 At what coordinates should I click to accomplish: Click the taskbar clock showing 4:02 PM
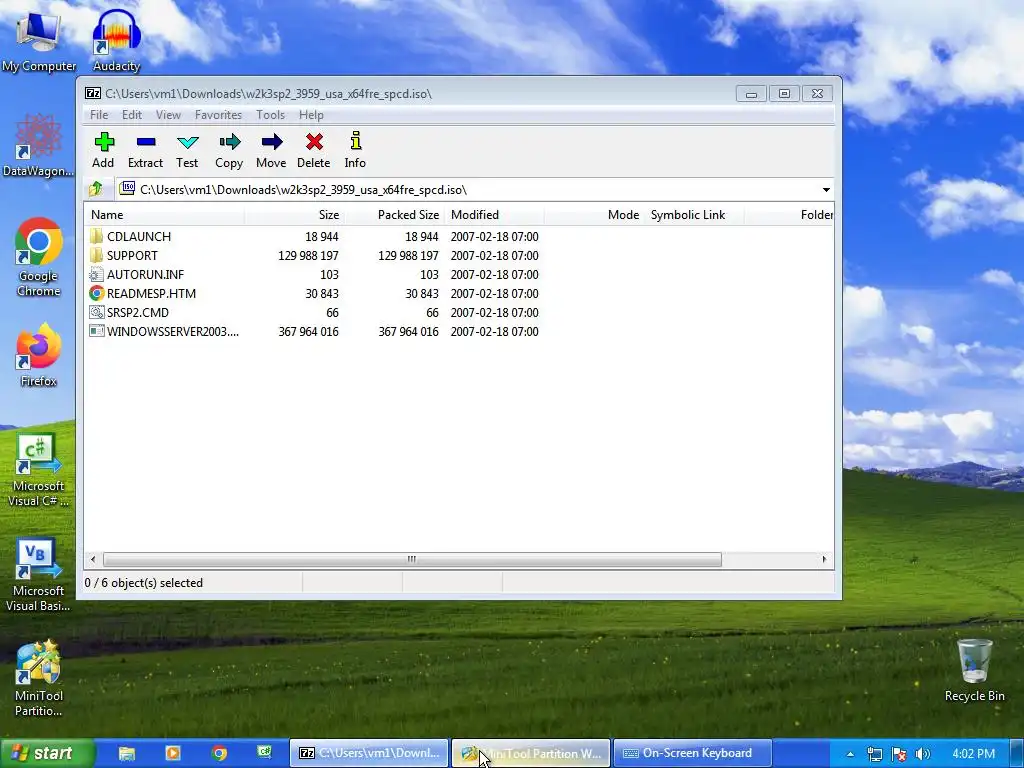click(974, 754)
